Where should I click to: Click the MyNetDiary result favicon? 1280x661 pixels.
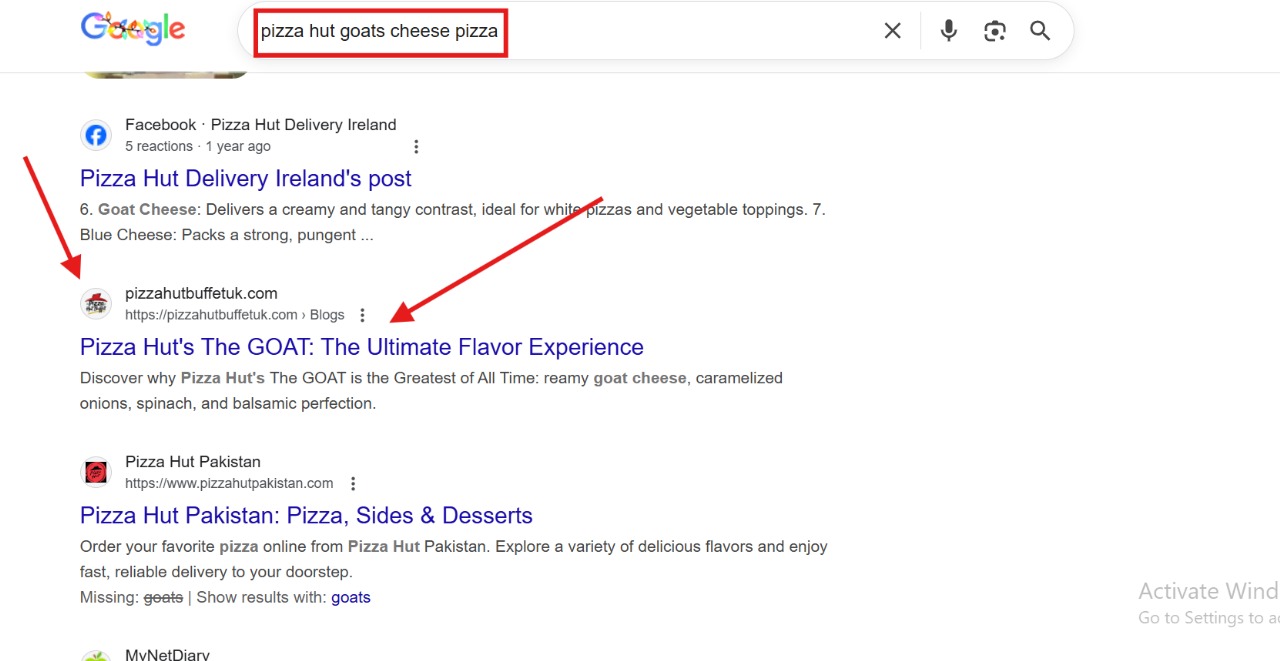96,655
